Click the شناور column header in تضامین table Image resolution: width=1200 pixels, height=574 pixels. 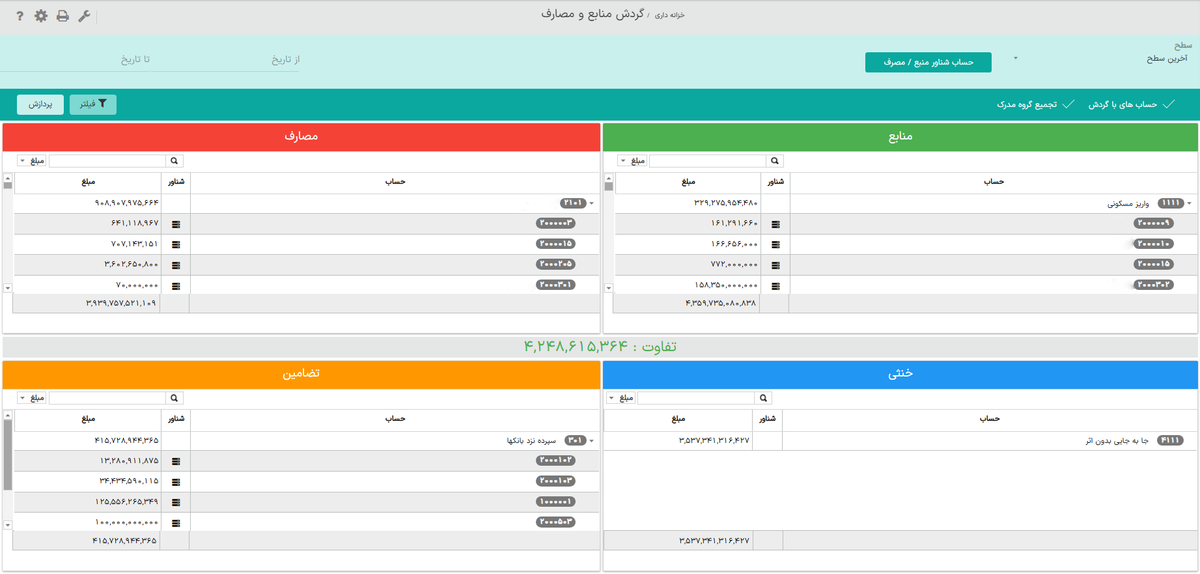175,419
